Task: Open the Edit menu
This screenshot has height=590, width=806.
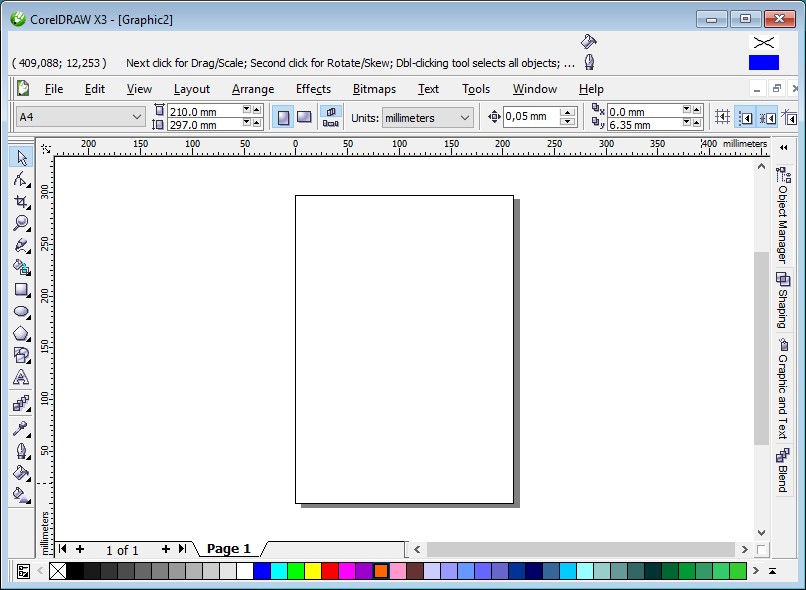Action: click(95, 89)
